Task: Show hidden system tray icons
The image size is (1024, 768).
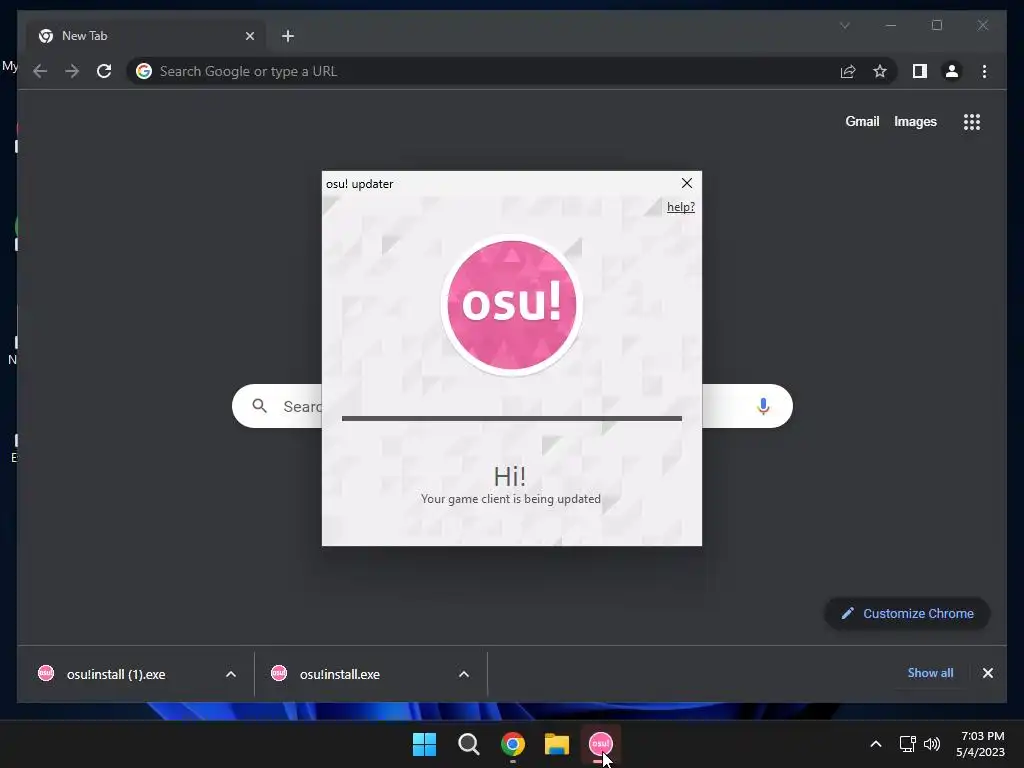Action: tap(876, 744)
